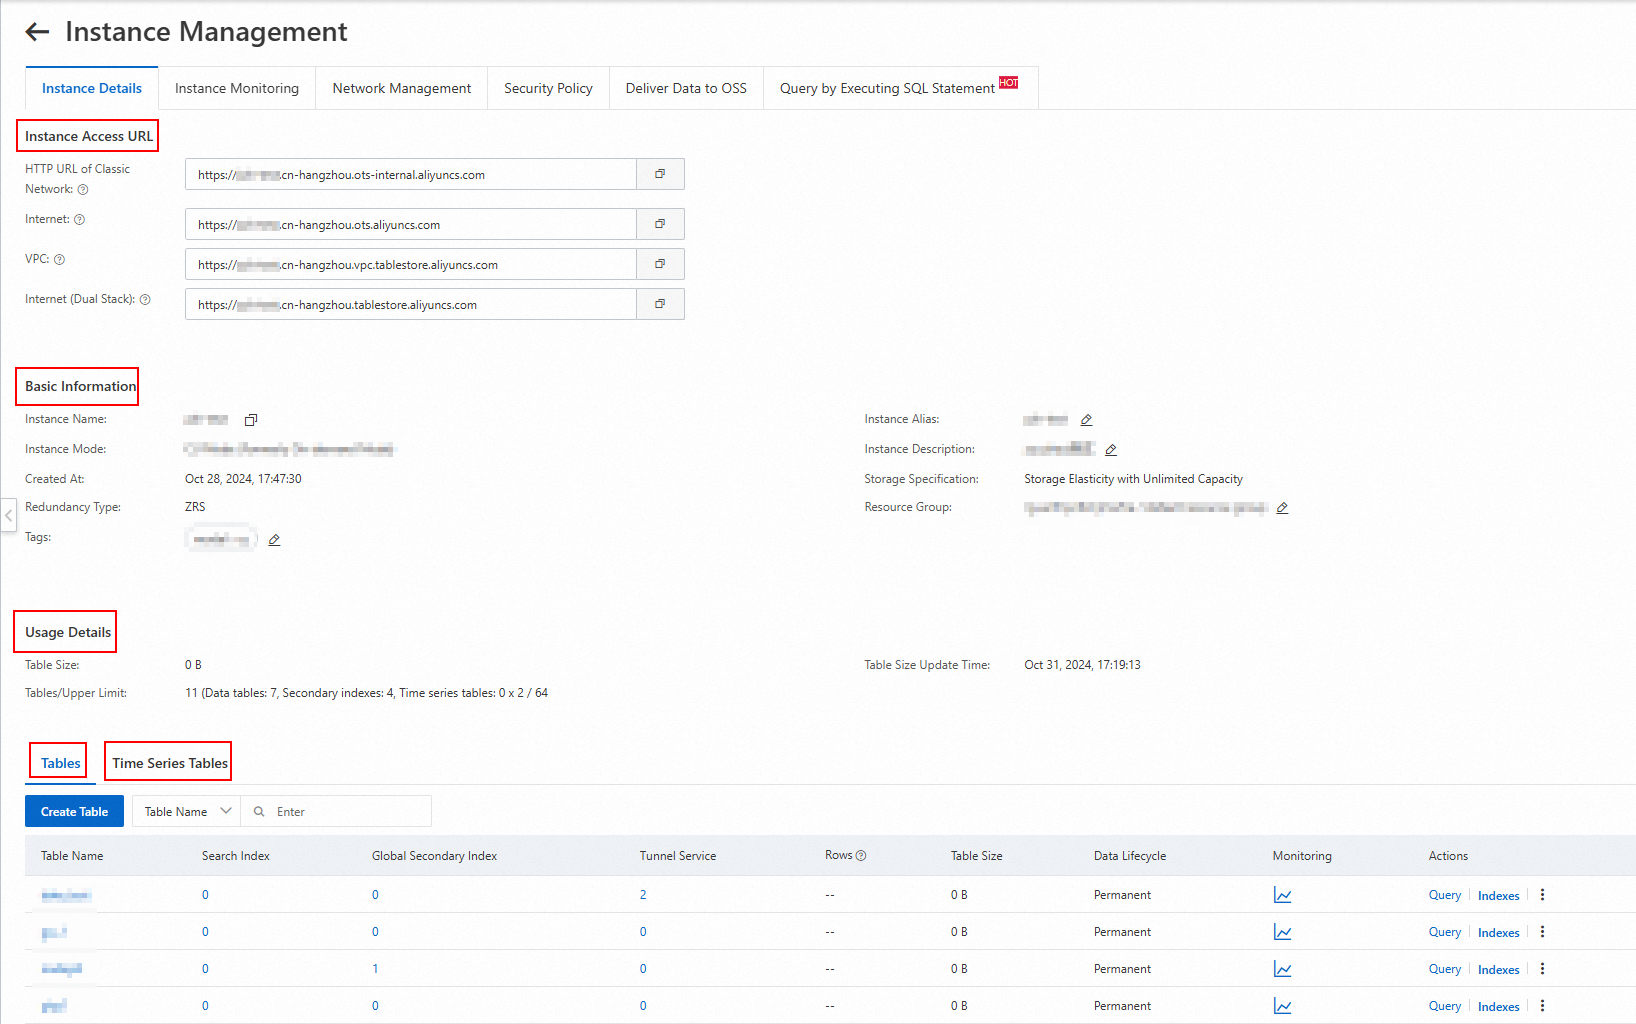Open help icon for Internet (Dual Stack)
Image resolution: width=1636 pixels, height=1024 pixels.
145,300
